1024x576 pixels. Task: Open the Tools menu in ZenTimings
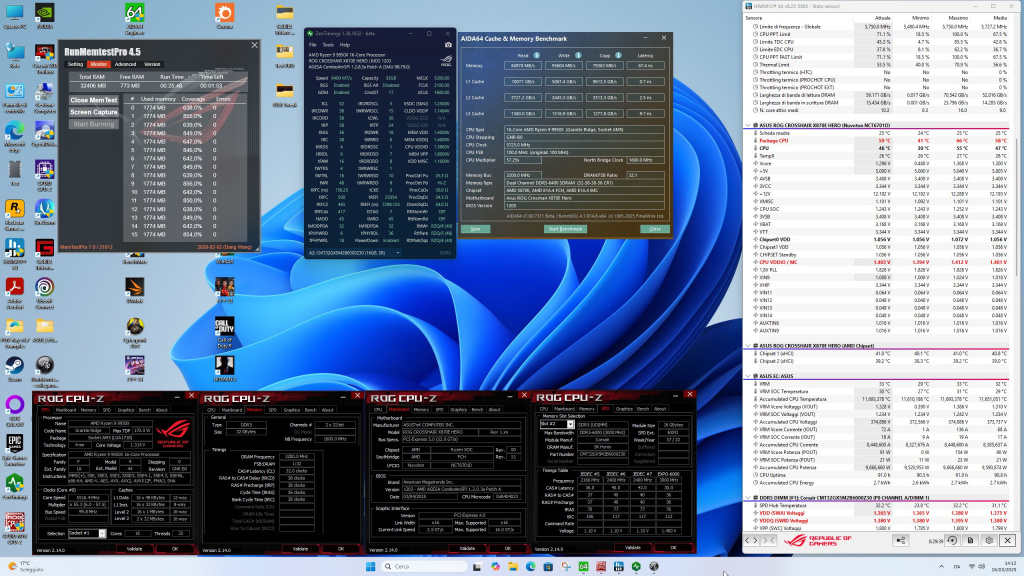(x=328, y=45)
